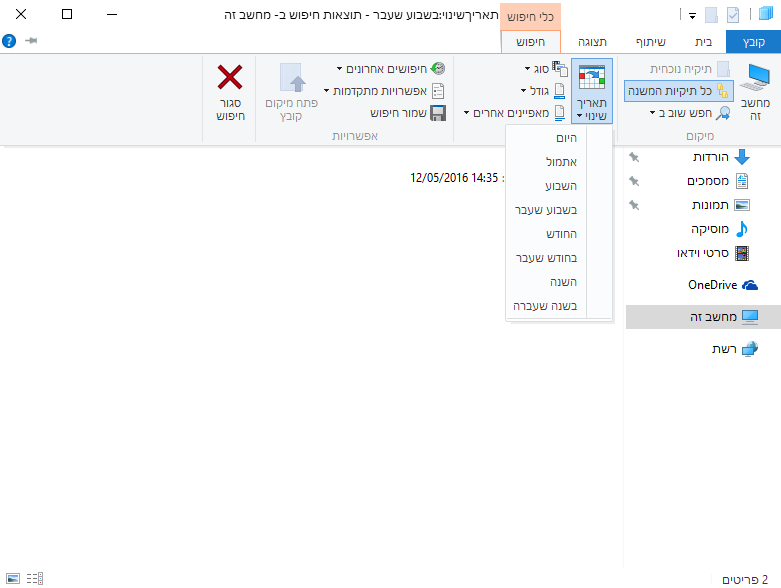
Task: Open מסמכים in navigation pane
Action: pyautogui.click(x=707, y=181)
